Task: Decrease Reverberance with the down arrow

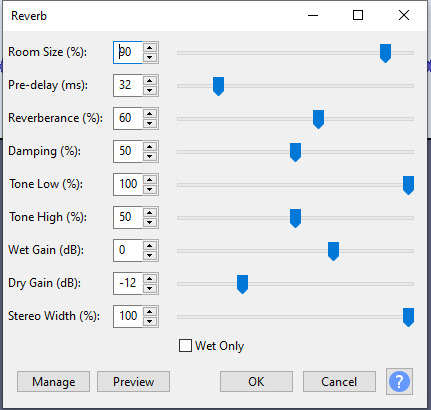Action: (150, 124)
